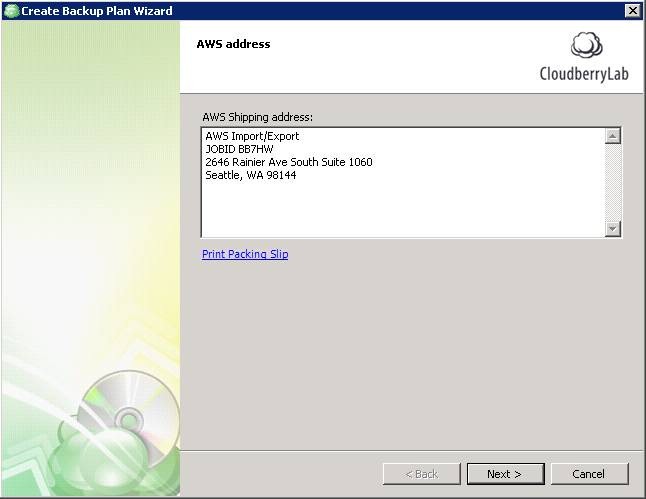Click the CloudberryLab brand text
The height and width of the screenshot is (499, 646).
pyautogui.click(x=584, y=74)
